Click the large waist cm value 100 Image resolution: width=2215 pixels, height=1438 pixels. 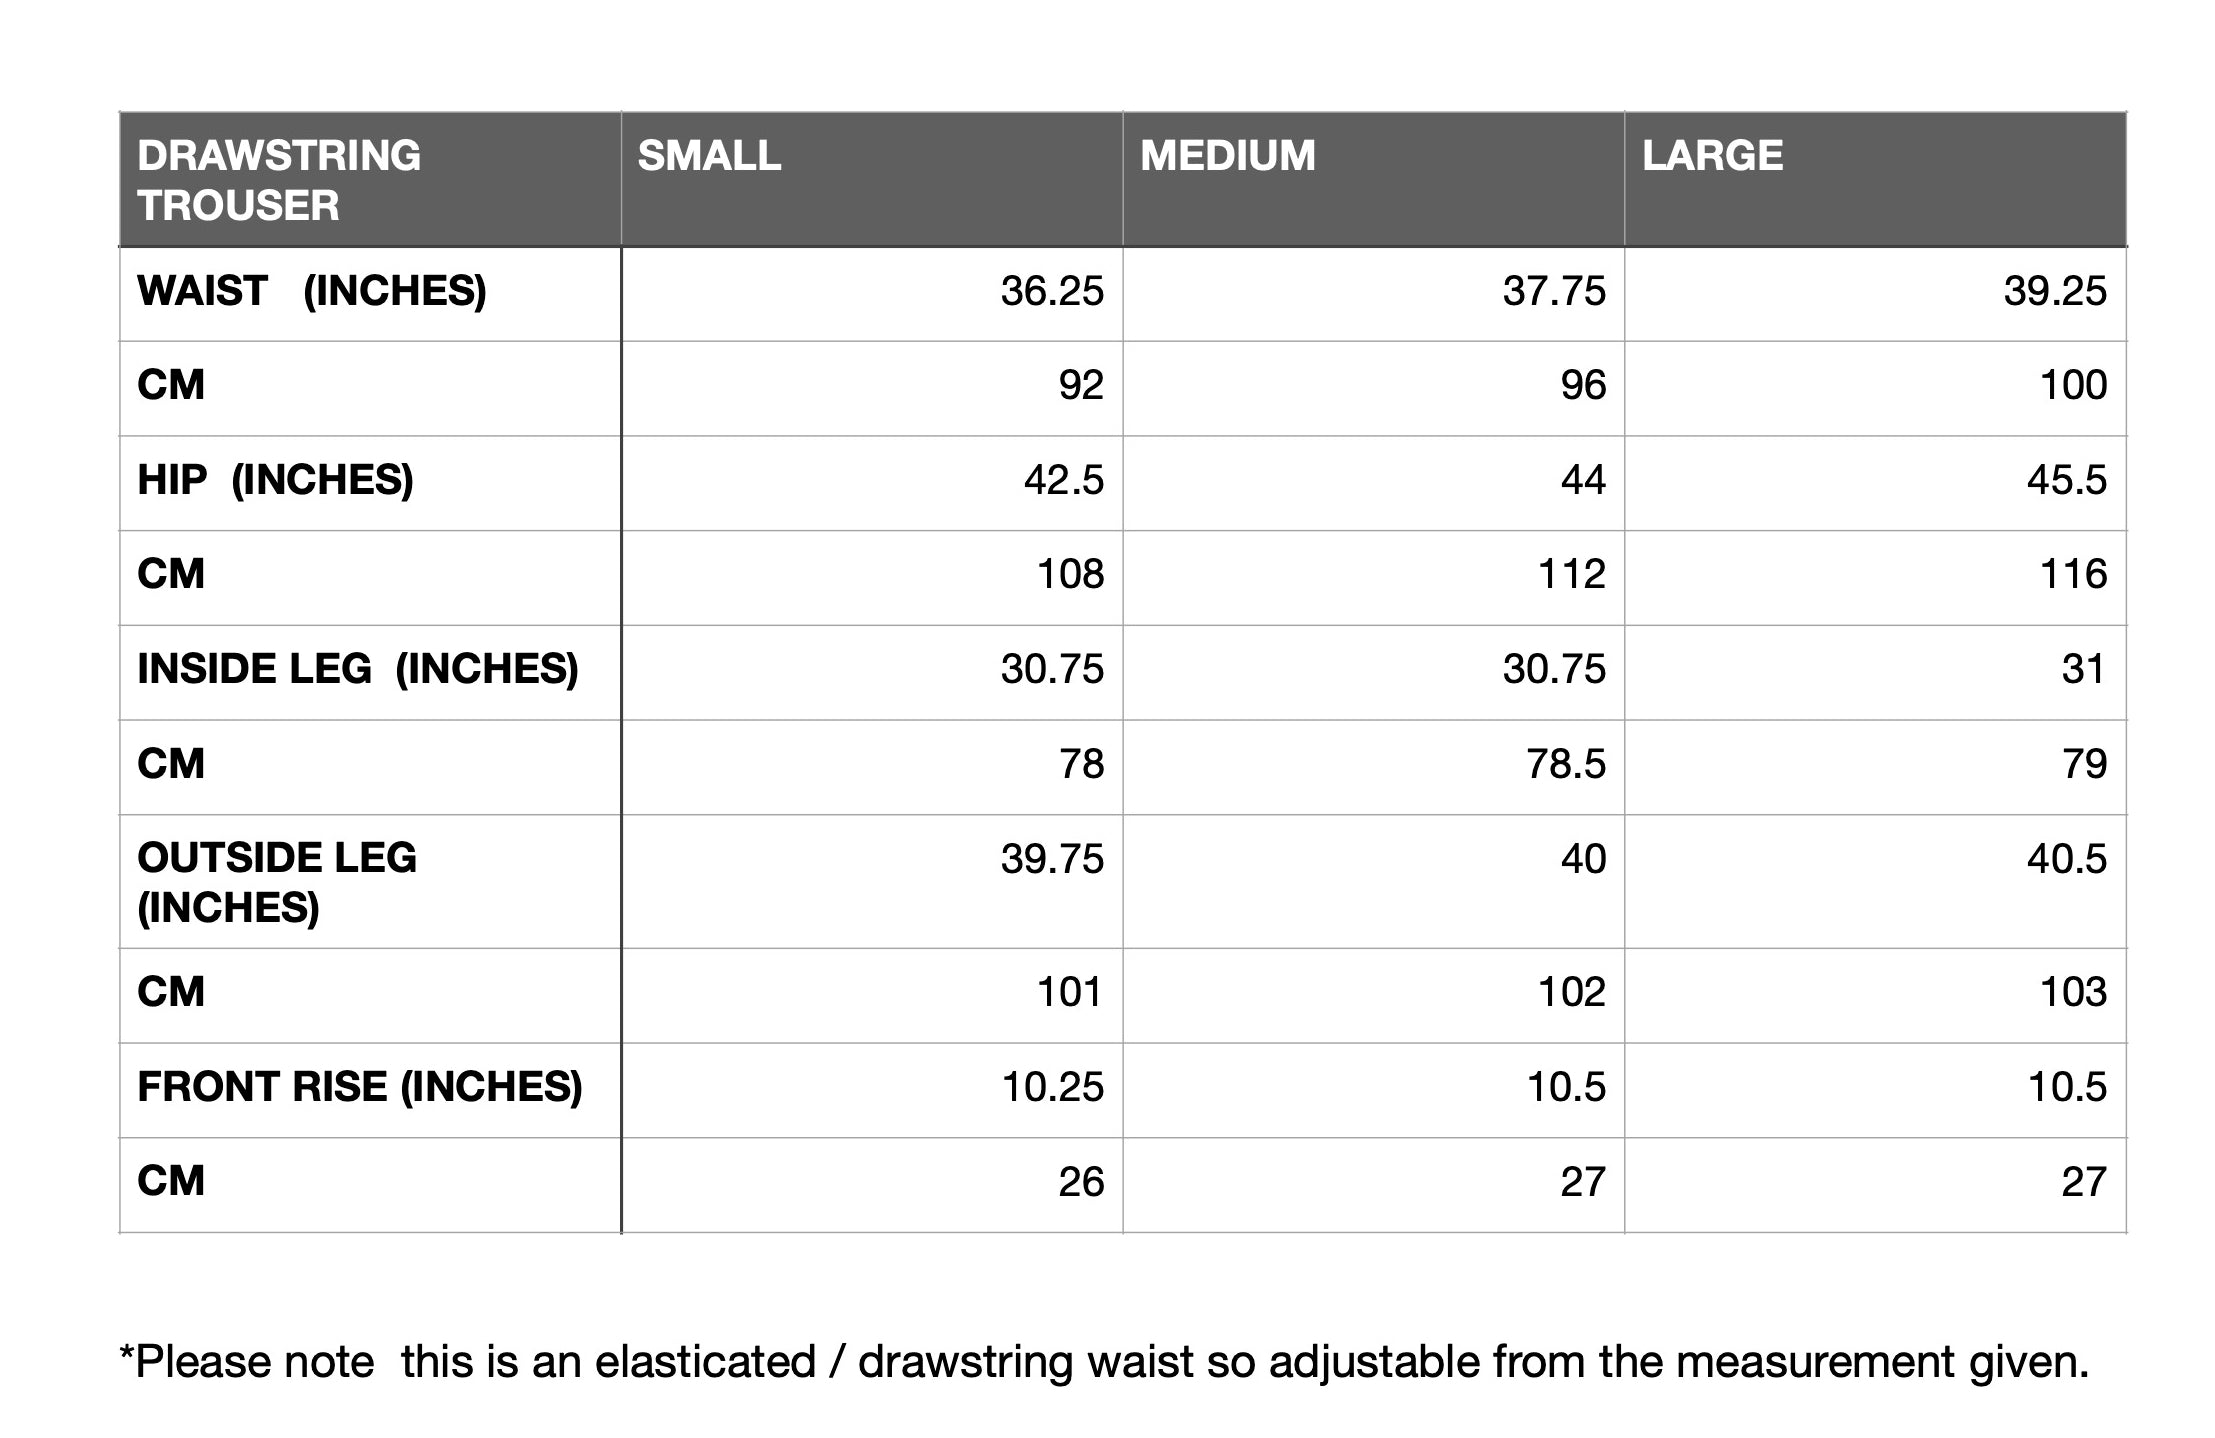(x=2073, y=385)
